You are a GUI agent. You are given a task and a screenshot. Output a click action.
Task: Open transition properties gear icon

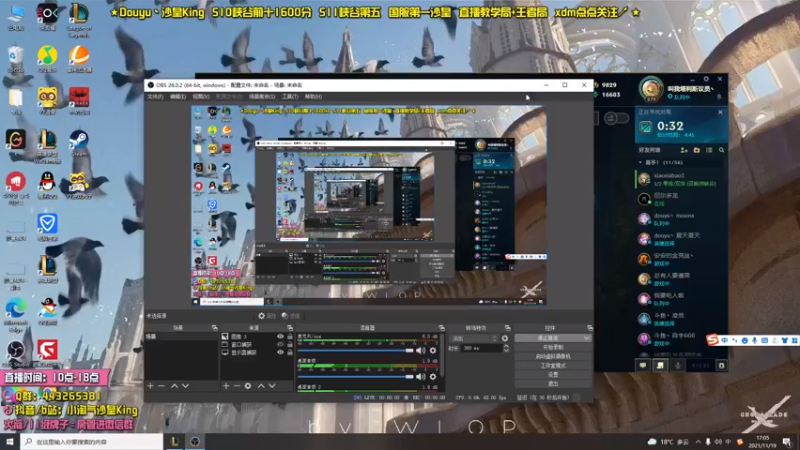(505, 338)
